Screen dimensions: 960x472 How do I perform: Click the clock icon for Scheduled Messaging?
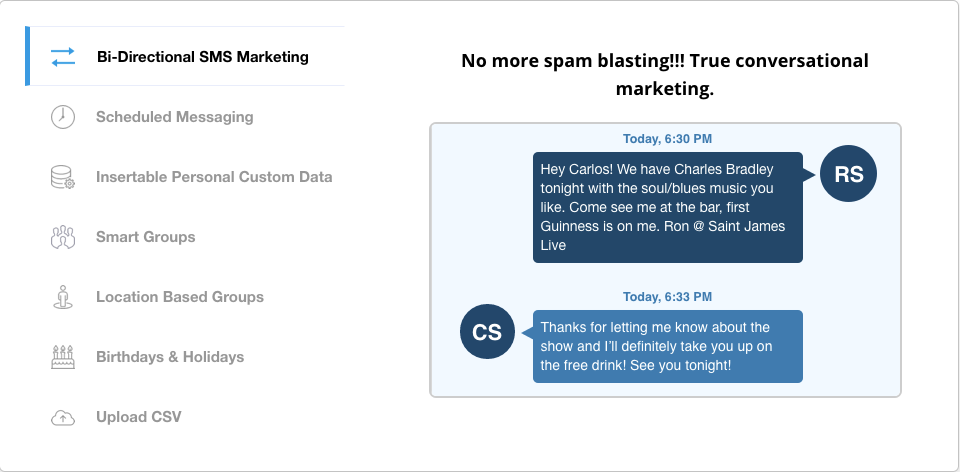62,116
